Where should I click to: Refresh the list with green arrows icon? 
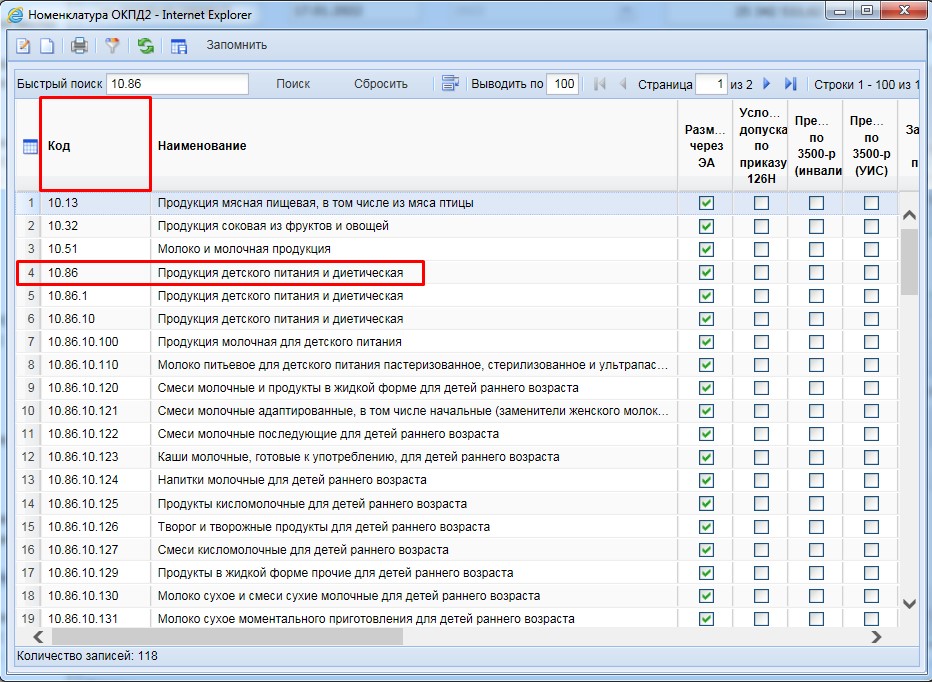[x=146, y=46]
